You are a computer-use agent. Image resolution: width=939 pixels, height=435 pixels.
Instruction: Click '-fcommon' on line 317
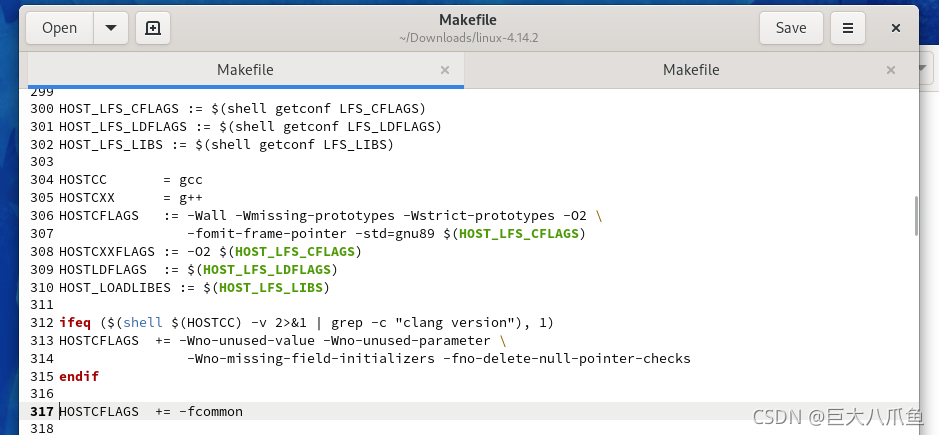pos(211,412)
